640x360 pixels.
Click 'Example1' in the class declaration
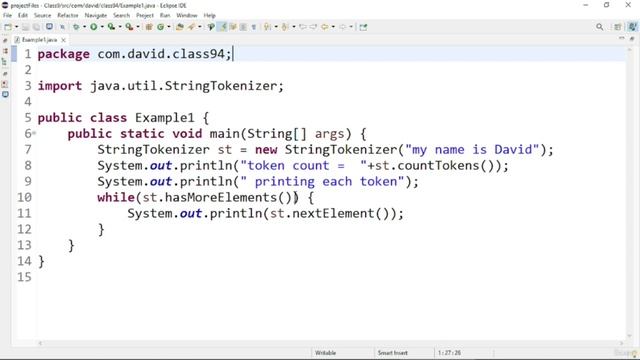pyautogui.click(x=164, y=118)
